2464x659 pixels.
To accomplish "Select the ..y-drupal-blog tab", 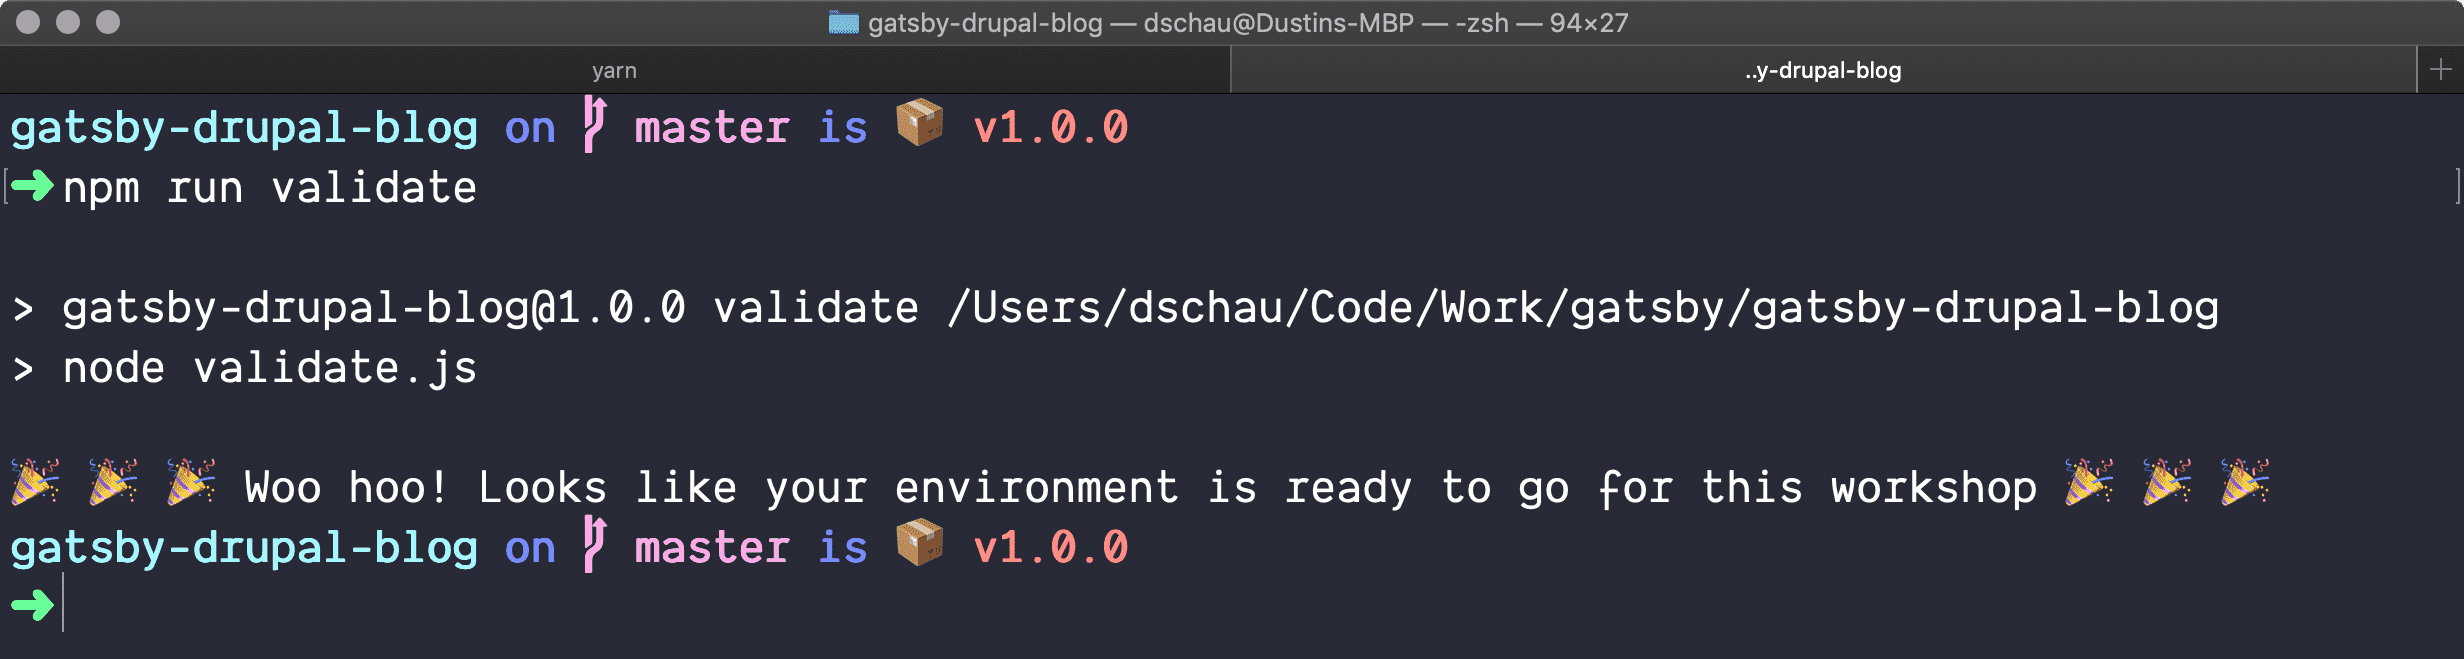I will coord(1822,70).
